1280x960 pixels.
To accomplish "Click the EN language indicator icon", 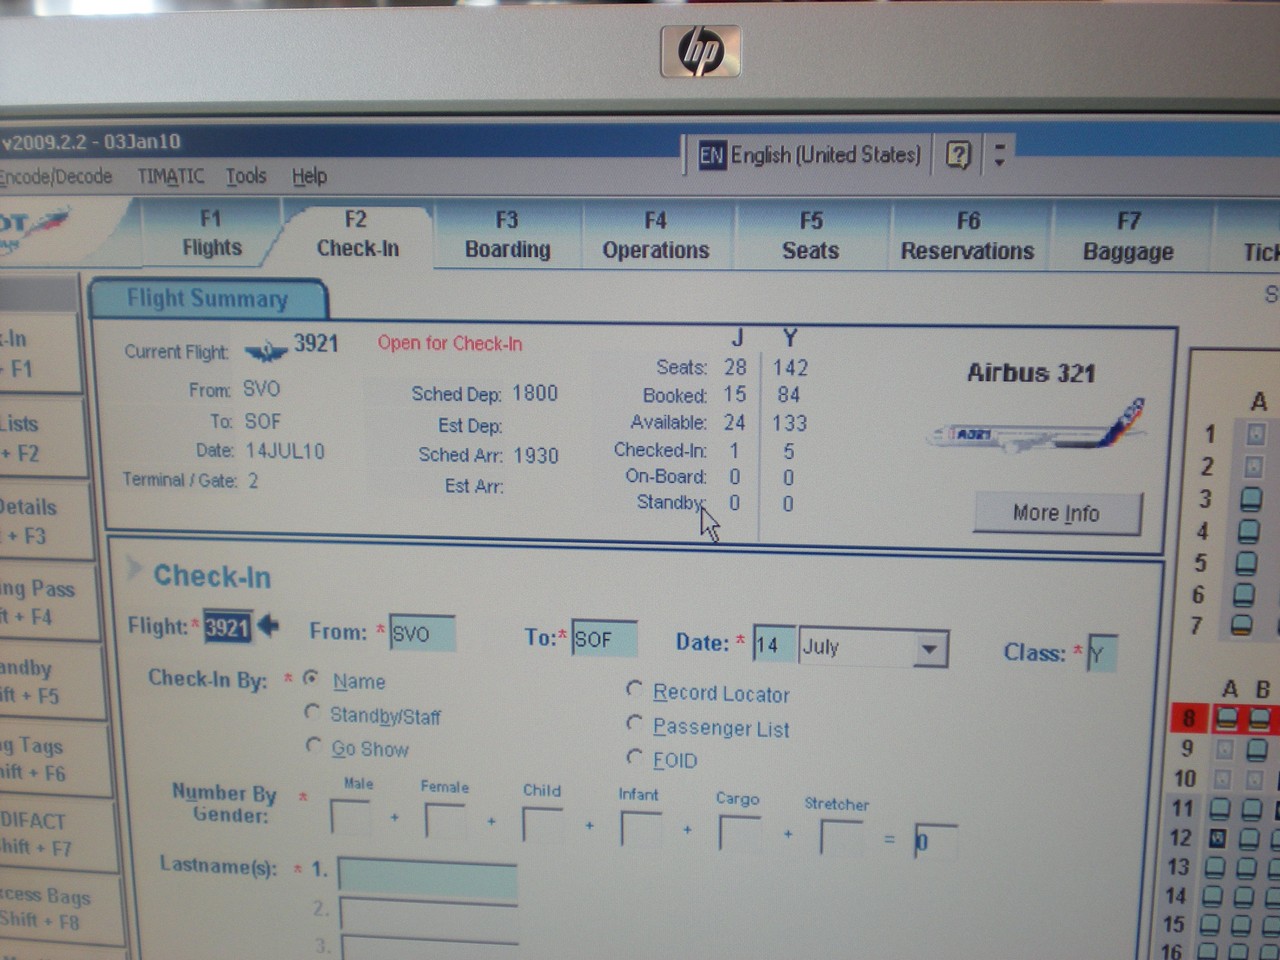I will [711, 155].
